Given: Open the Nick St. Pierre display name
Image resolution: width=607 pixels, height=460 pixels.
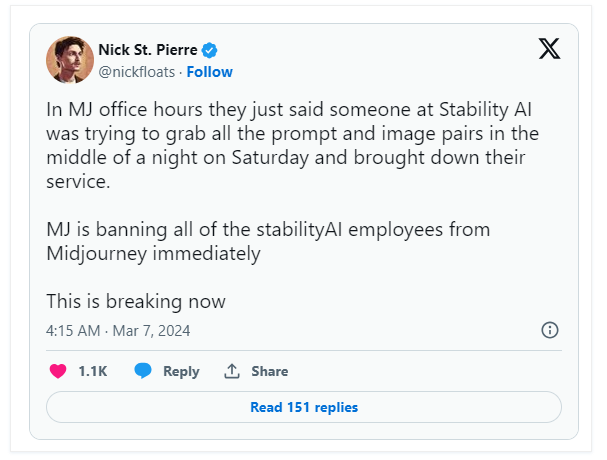Looking at the screenshot, I should click(x=148, y=50).
